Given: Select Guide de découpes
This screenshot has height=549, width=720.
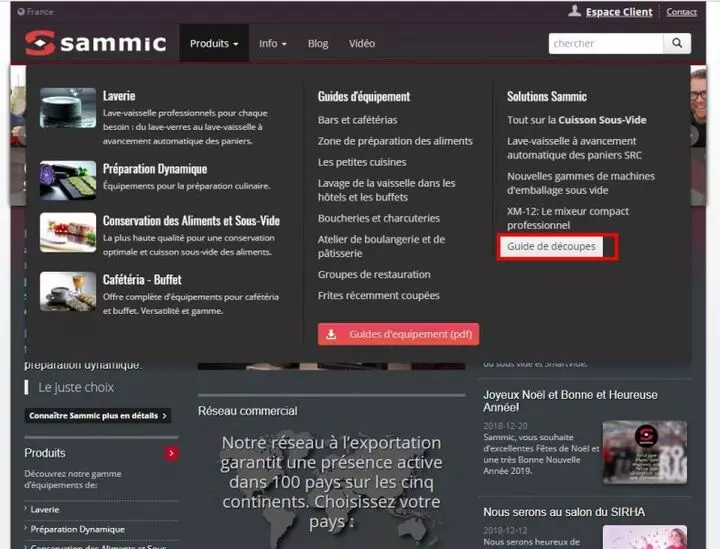Looking at the screenshot, I should [551, 246].
